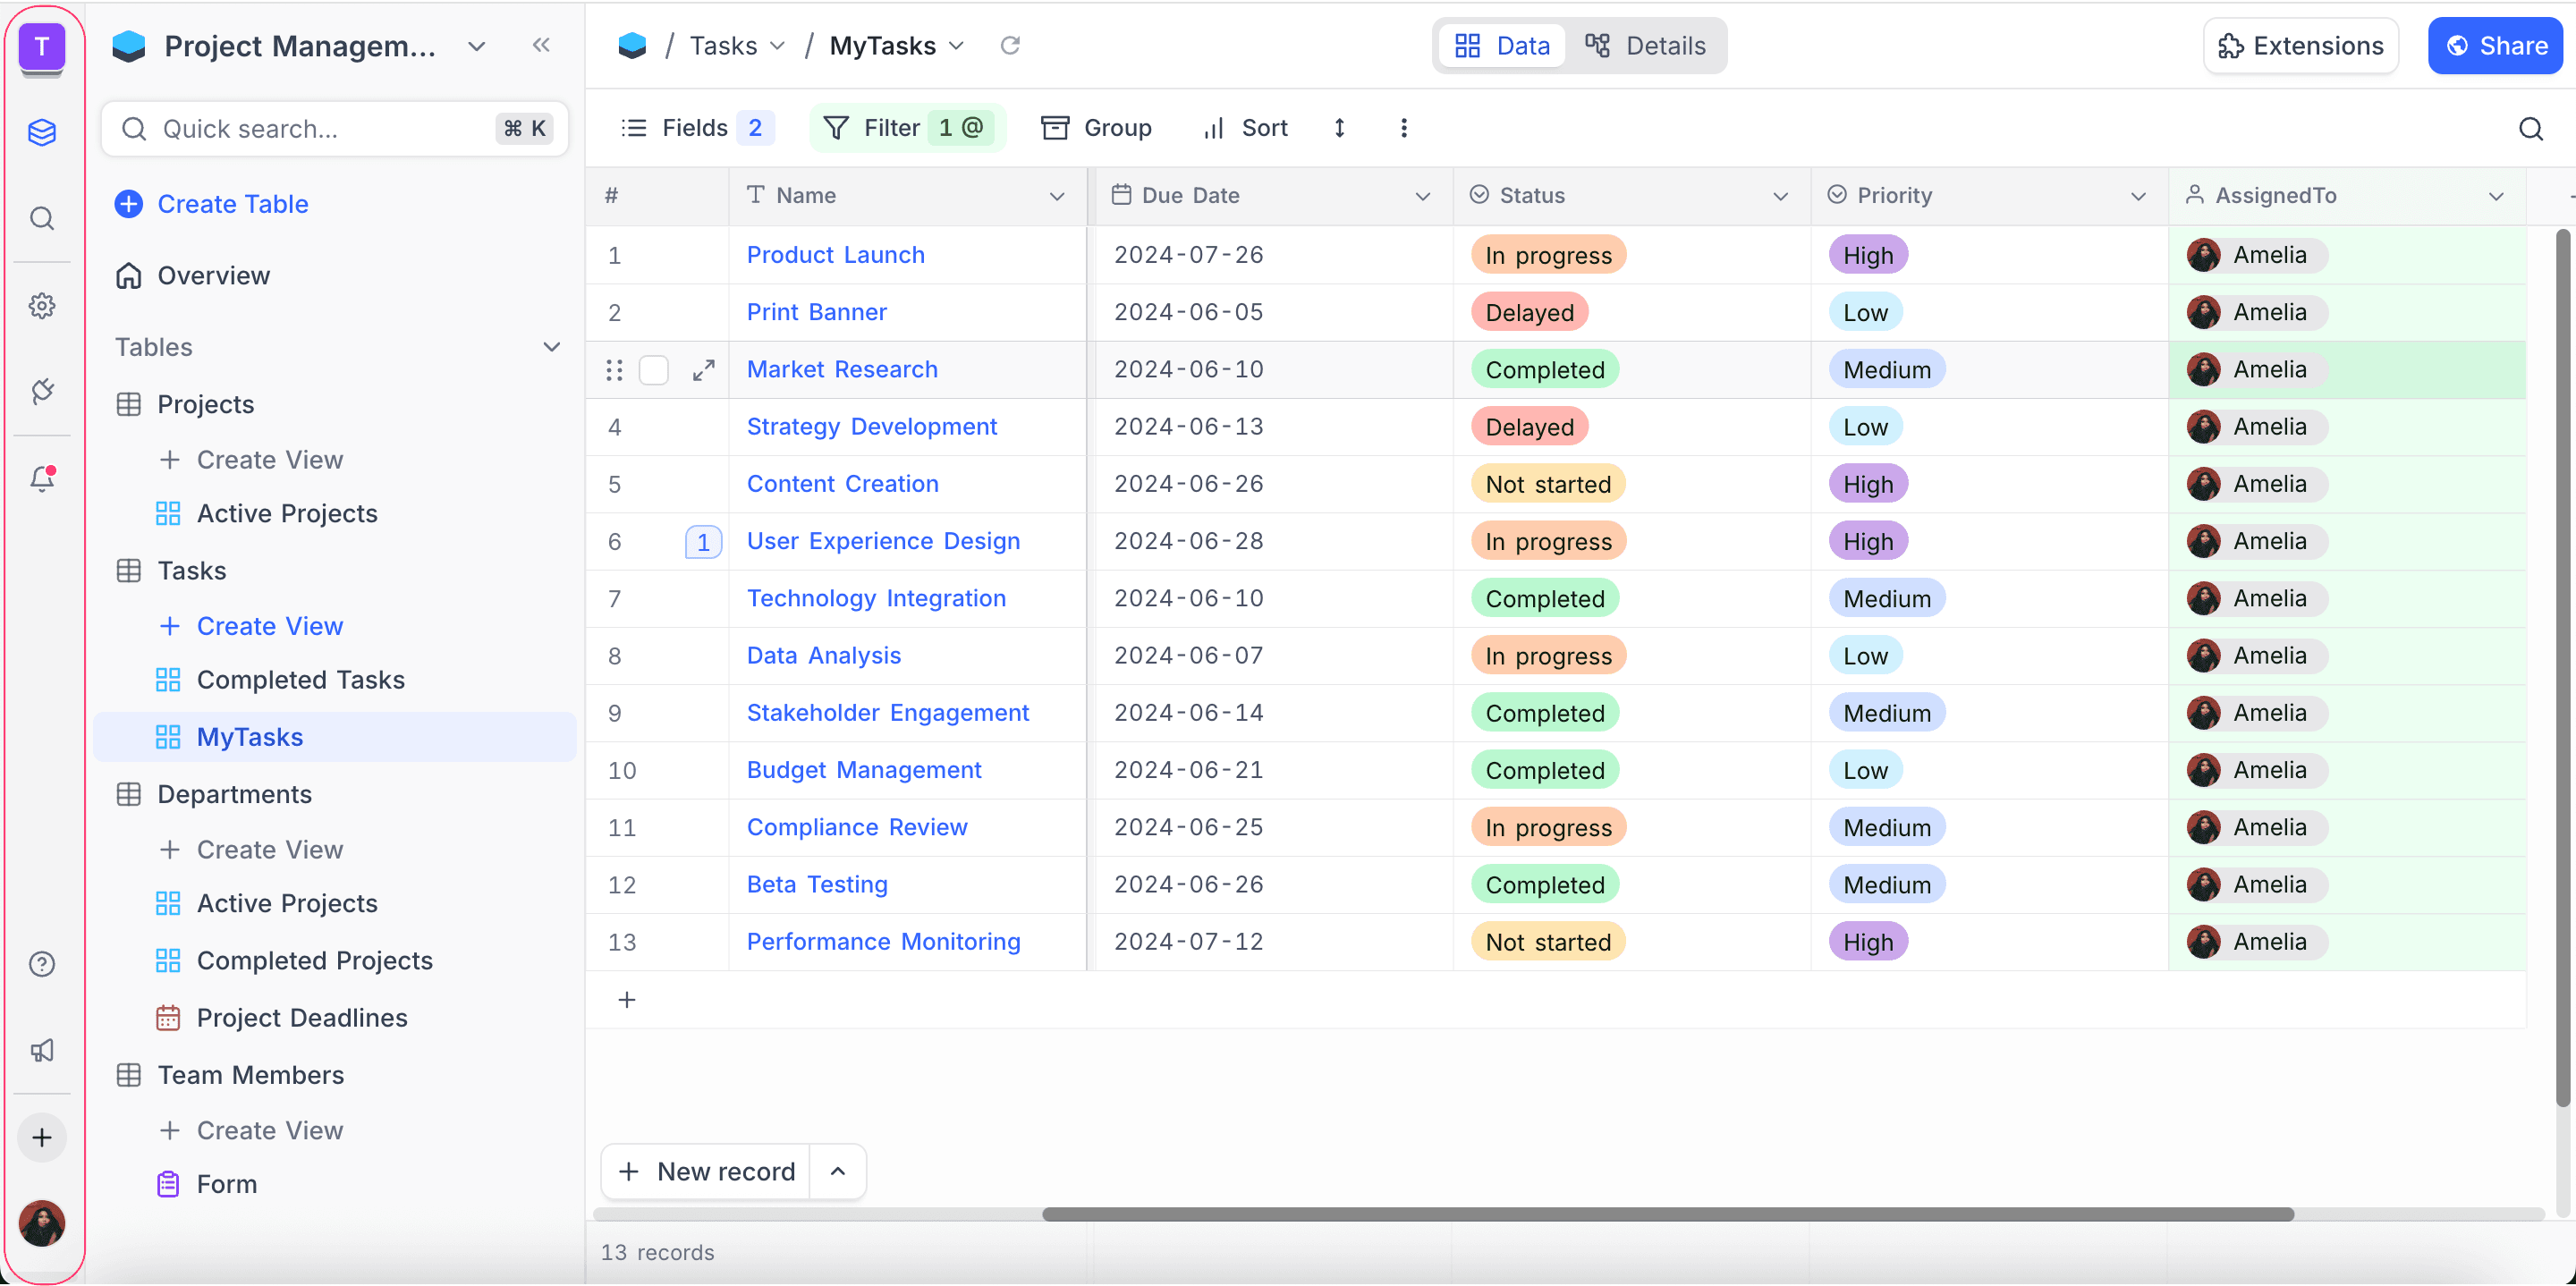Open row height toolbar icon
The width and height of the screenshot is (2576, 1286).
coord(1339,128)
